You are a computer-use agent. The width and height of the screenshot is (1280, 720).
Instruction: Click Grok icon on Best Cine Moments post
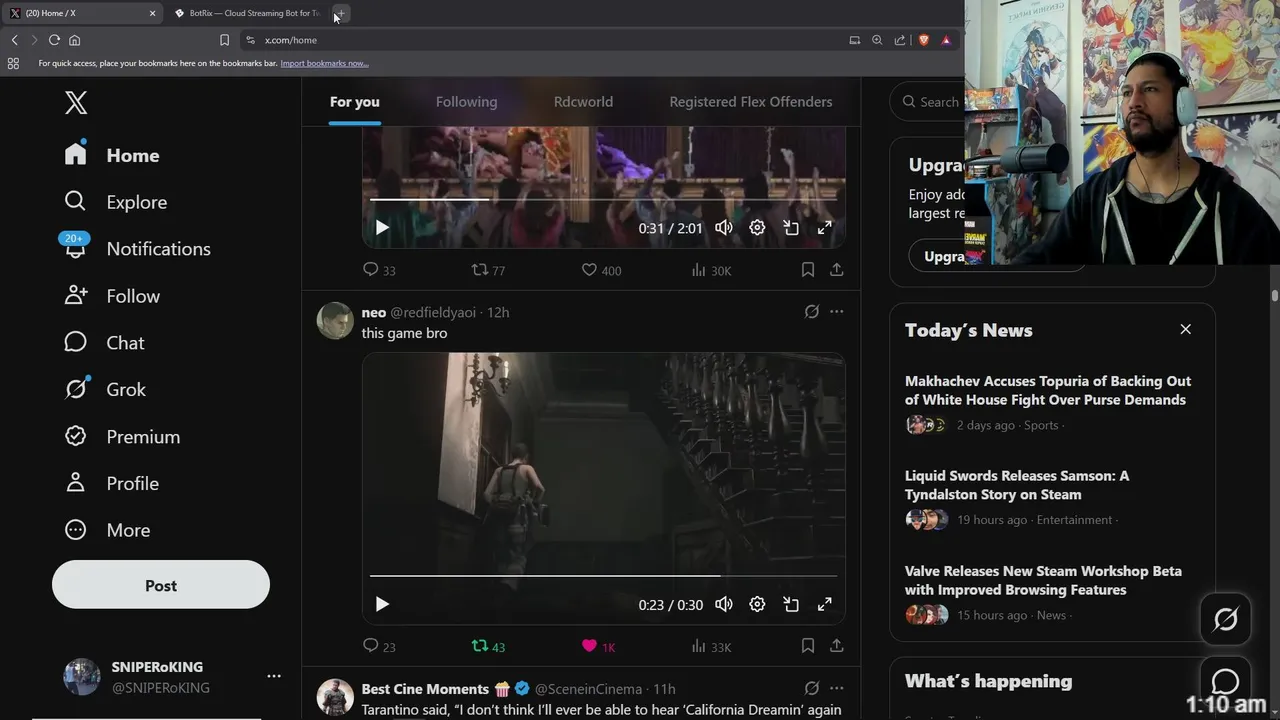pos(811,688)
